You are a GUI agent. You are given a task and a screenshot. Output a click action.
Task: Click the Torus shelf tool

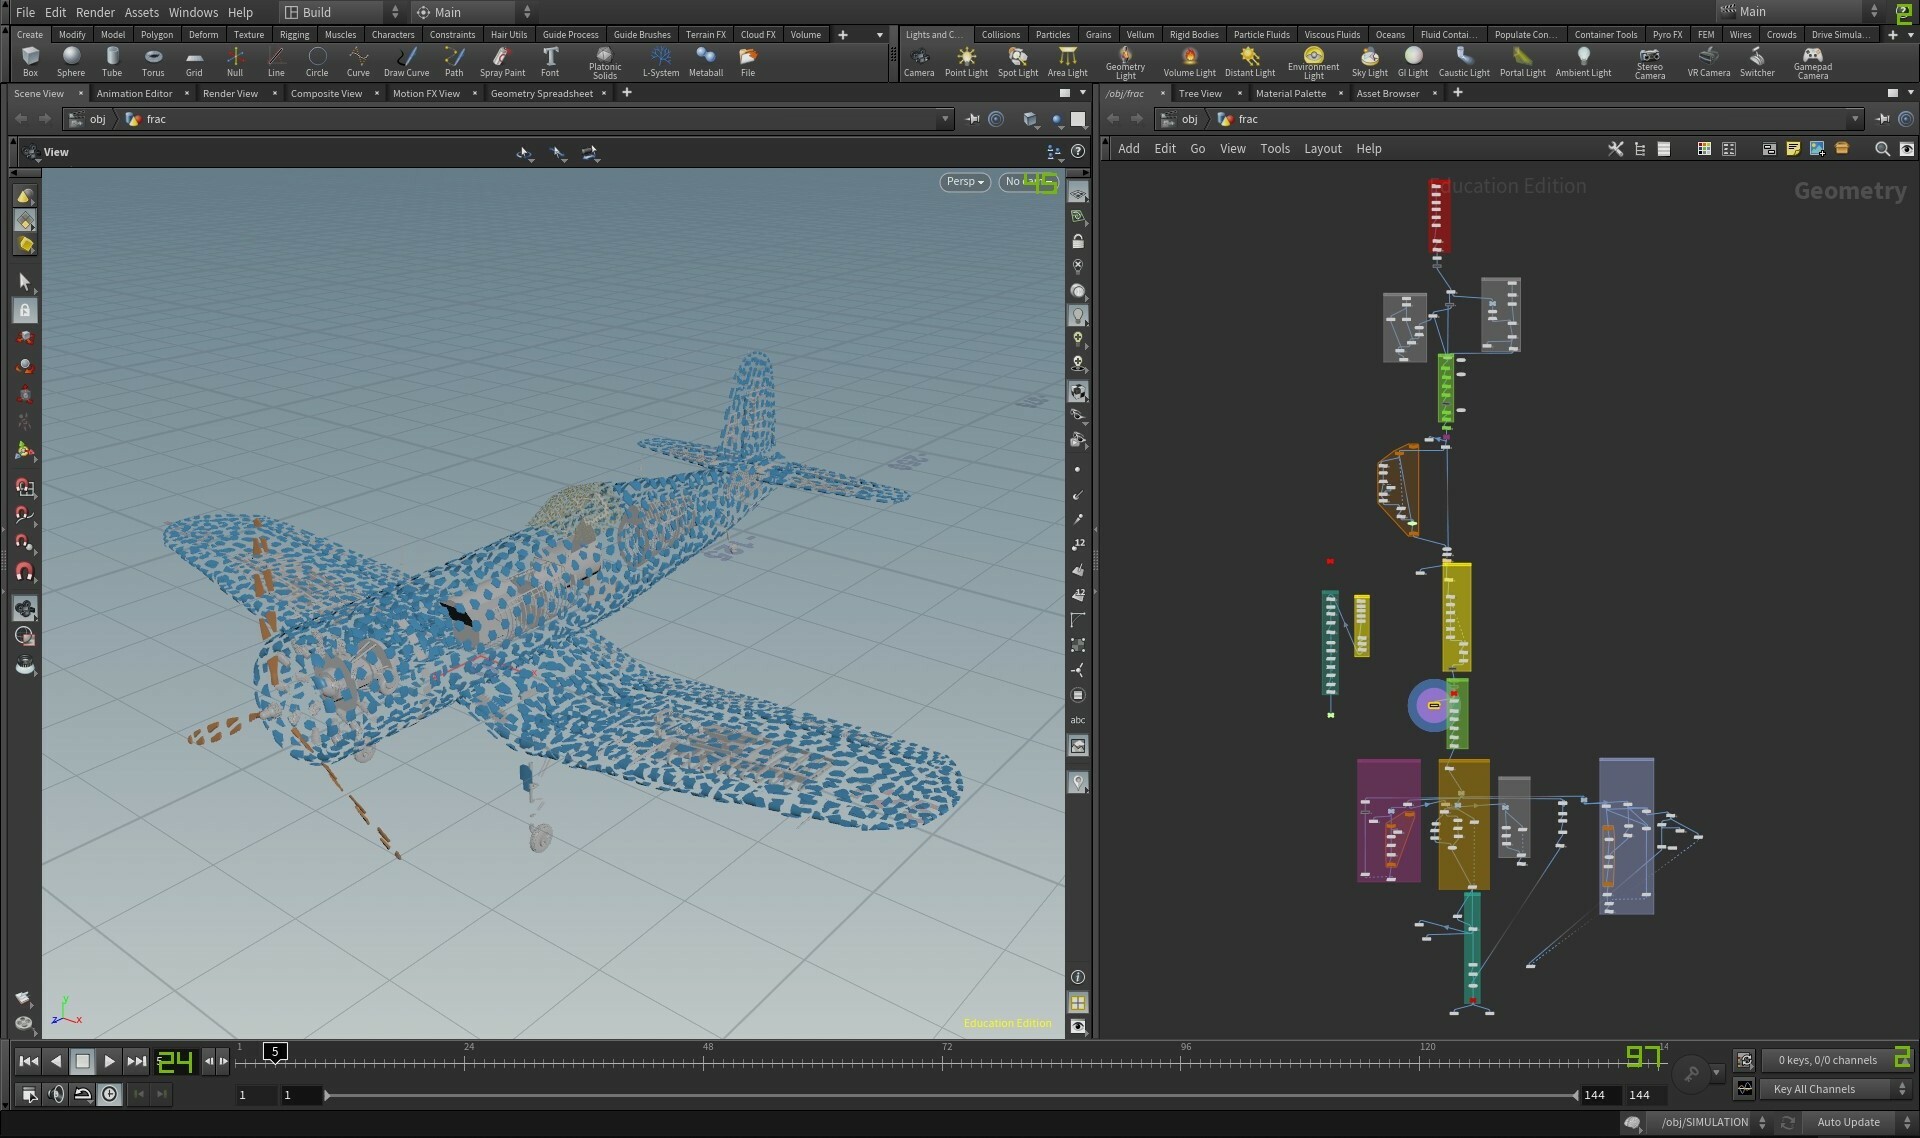(152, 61)
